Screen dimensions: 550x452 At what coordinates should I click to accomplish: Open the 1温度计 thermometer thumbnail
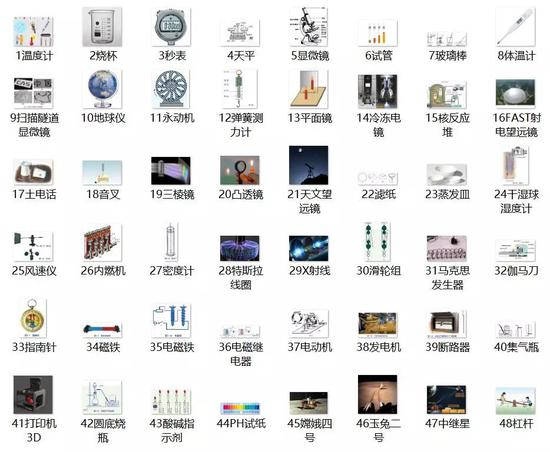(33, 32)
